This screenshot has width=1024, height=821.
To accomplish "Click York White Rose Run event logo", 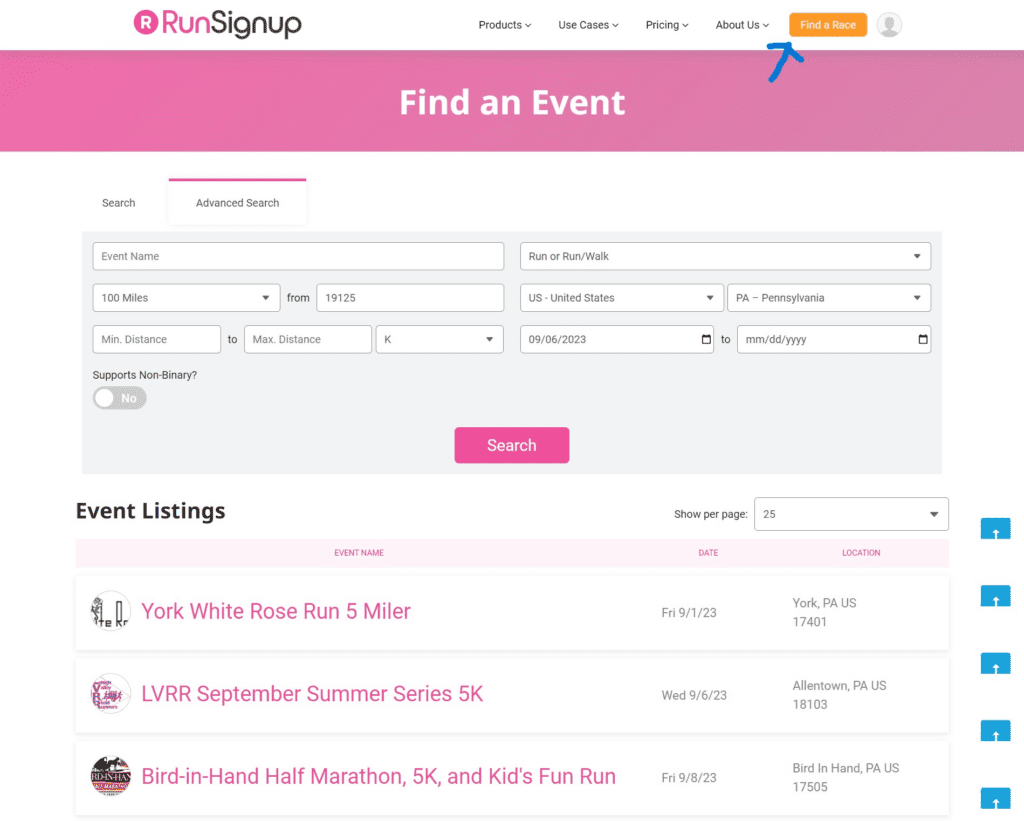I will coord(110,611).
